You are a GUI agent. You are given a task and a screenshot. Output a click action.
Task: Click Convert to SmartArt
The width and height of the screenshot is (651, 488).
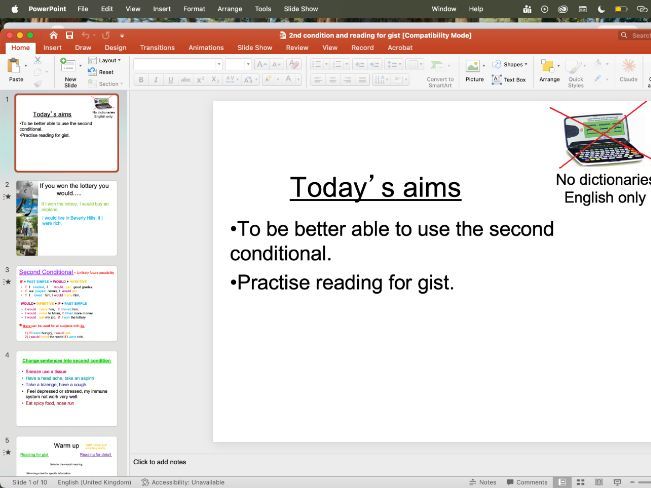[440, 73]
